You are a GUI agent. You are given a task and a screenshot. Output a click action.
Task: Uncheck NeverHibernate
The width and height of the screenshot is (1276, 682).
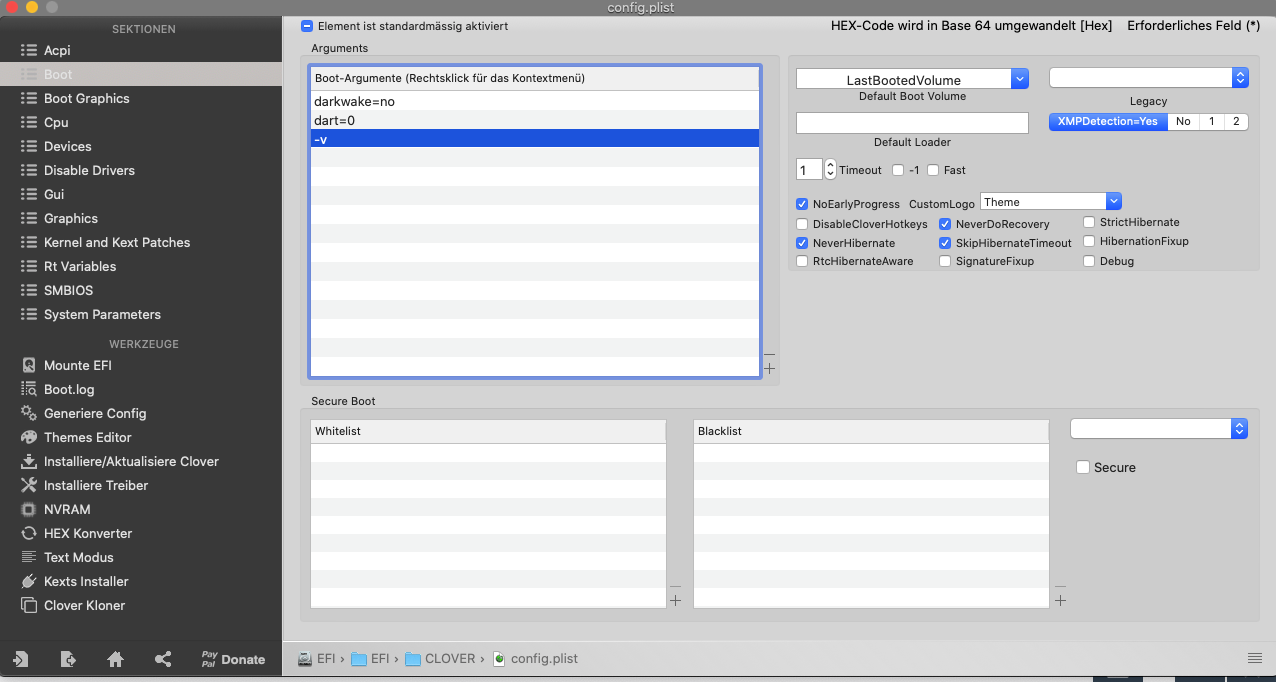click(802, 243)
